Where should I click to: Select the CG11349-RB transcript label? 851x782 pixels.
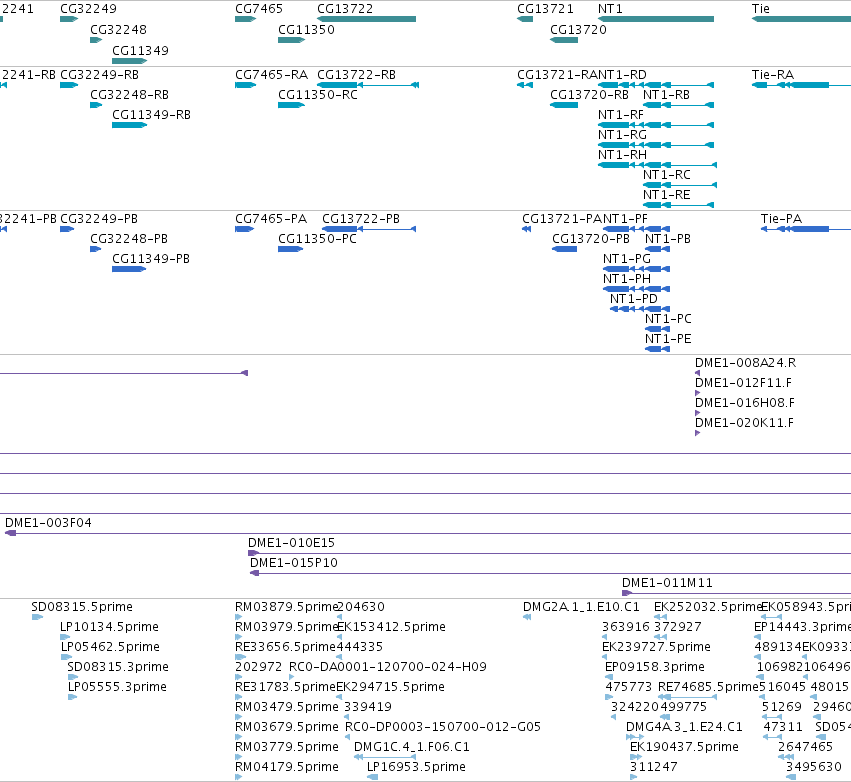tap(151, 115)
